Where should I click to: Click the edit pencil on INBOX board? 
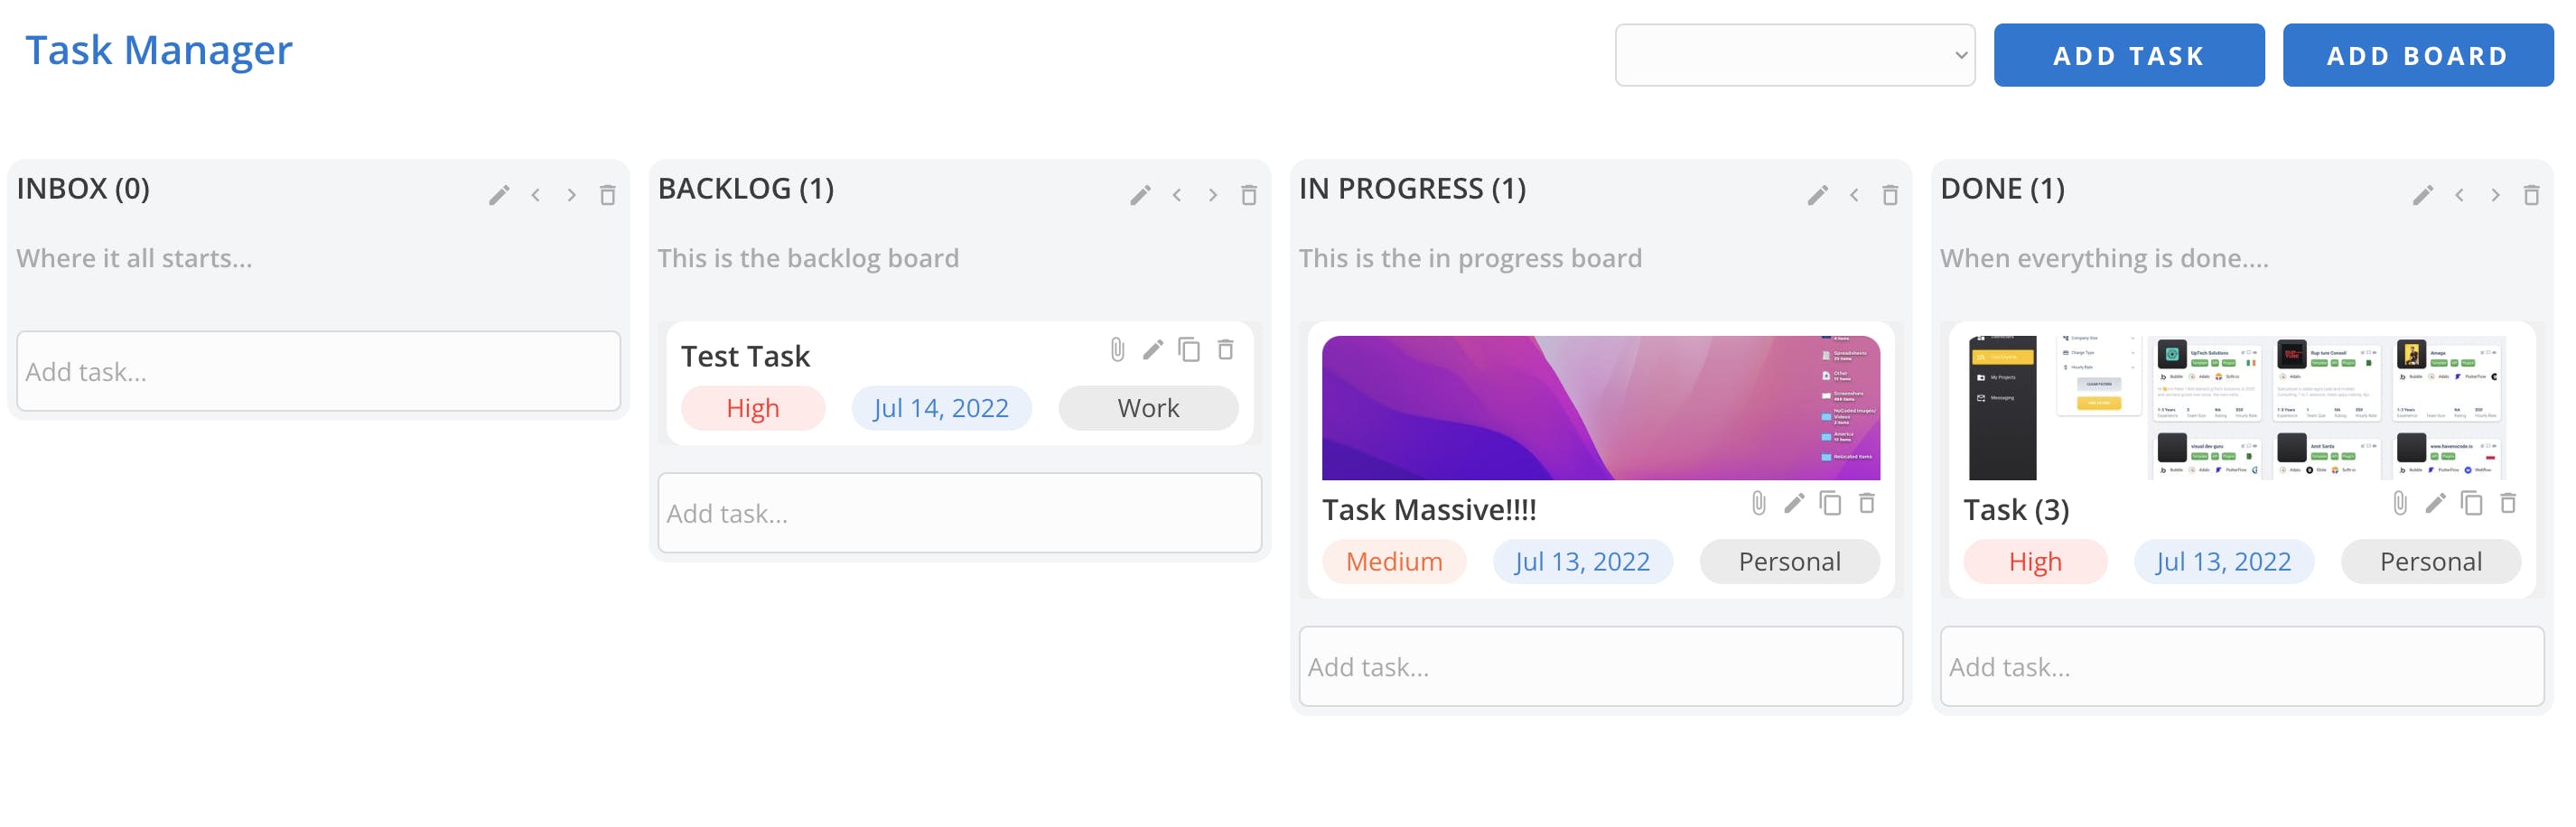[x=499, y=195]
